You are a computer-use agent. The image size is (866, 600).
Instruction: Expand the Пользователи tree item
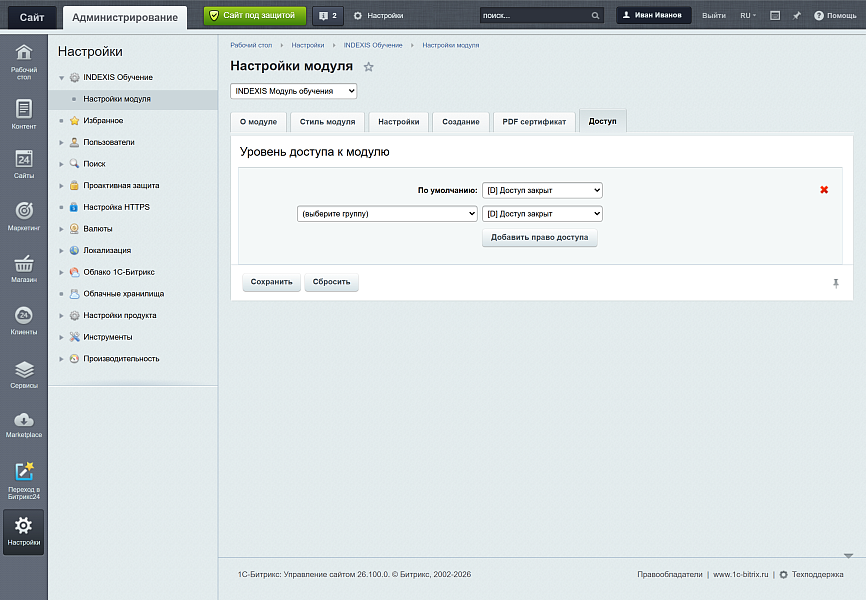[61, 143]
